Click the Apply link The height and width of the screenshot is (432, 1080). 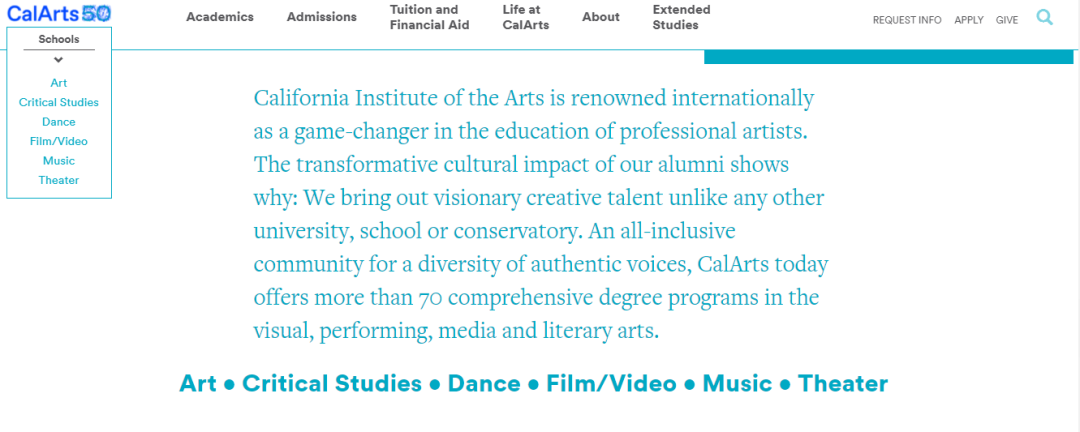[969, 20]
